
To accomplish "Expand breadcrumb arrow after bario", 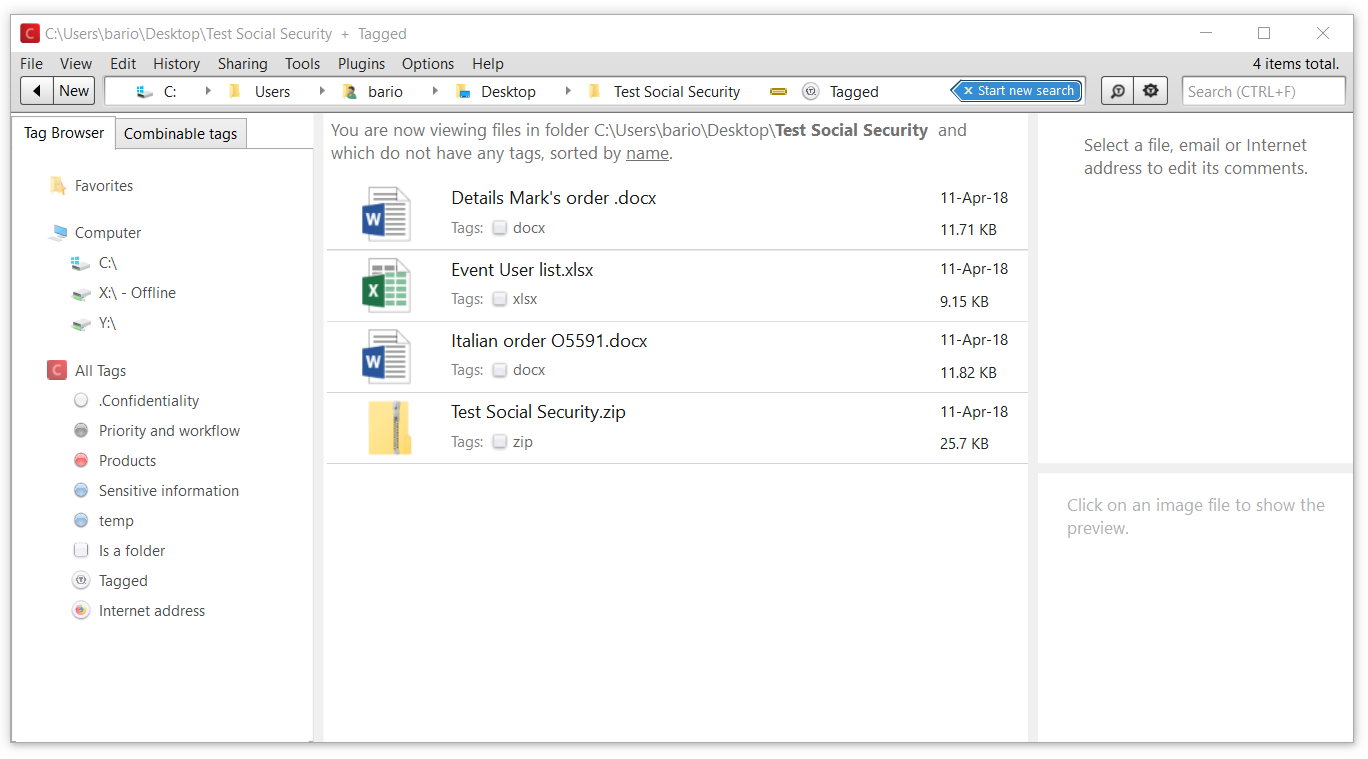I will point(435,91).
